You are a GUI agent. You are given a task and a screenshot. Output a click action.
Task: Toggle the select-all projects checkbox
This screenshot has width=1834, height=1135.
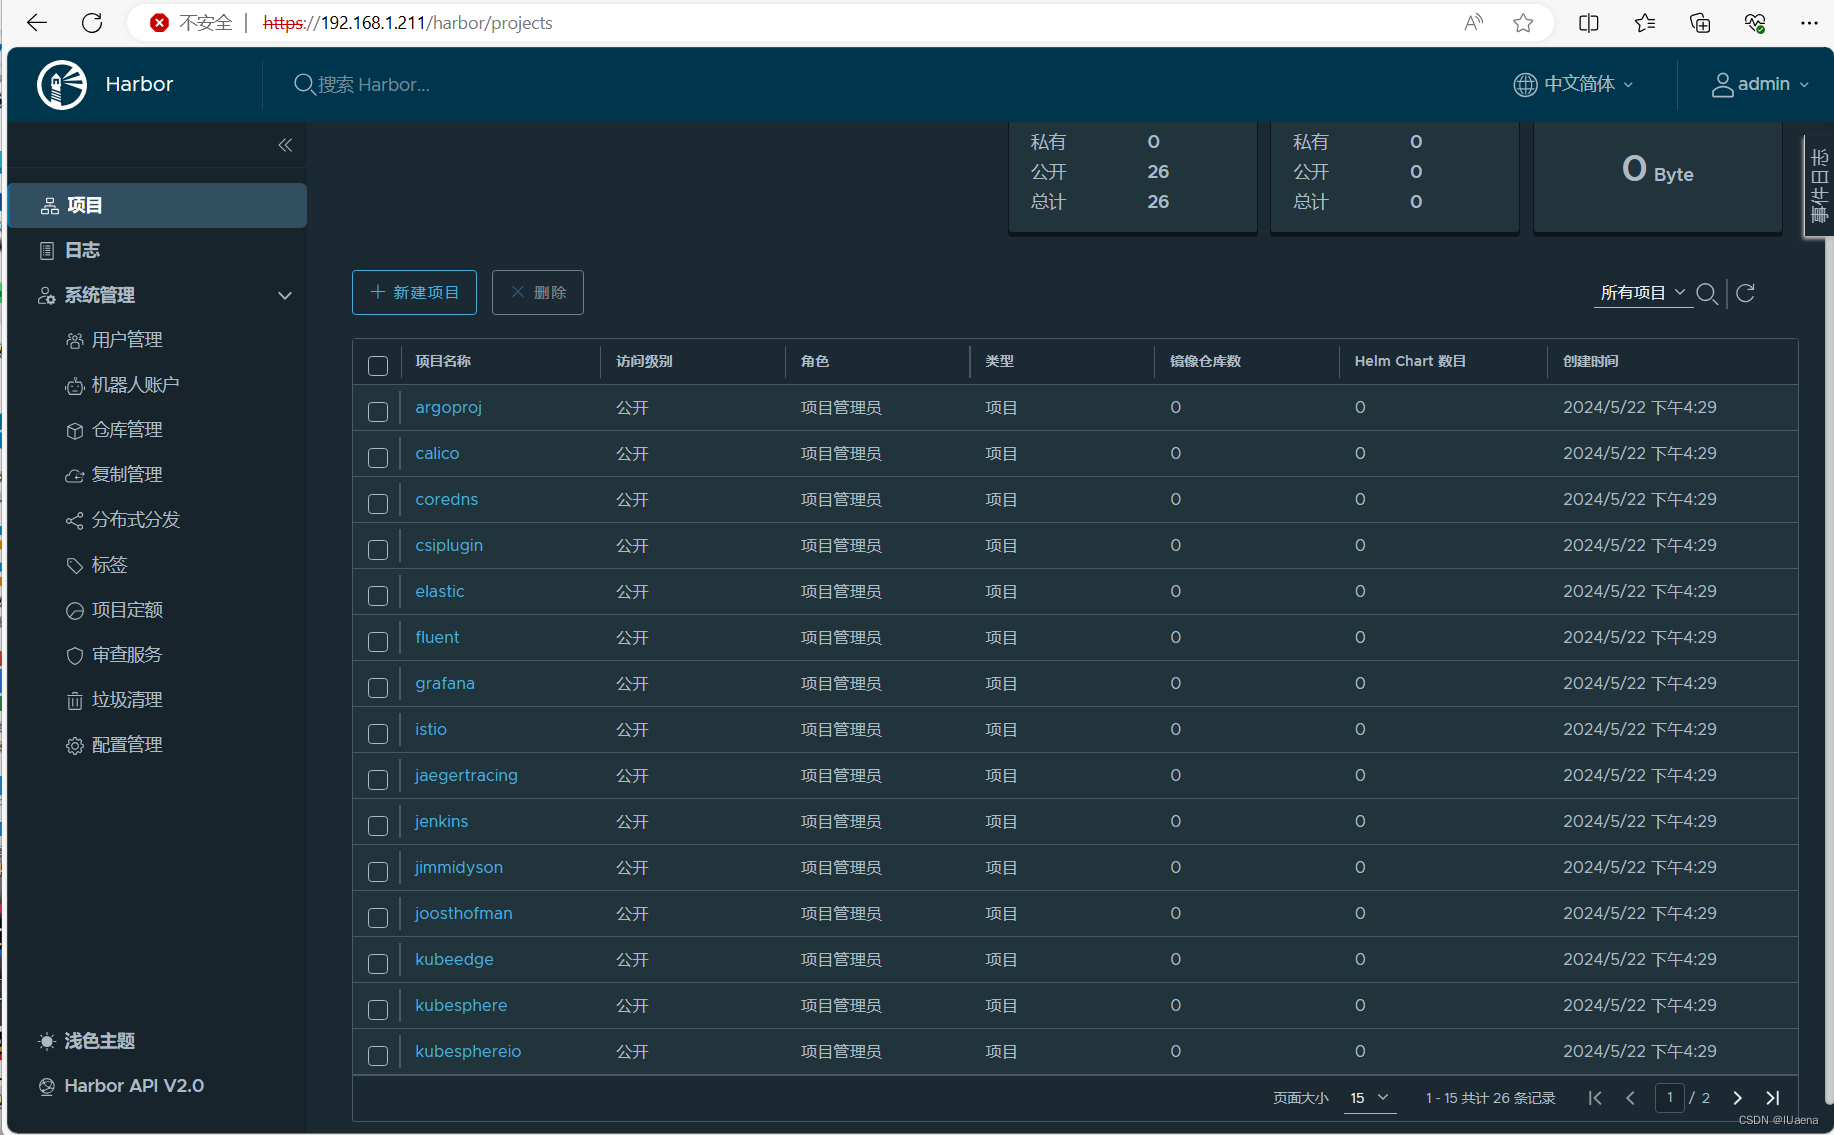coord(378,365)
